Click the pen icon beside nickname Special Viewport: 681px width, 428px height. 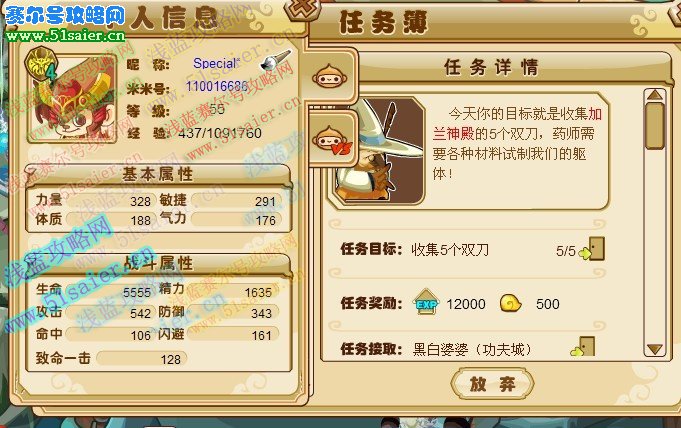[275, 60]
